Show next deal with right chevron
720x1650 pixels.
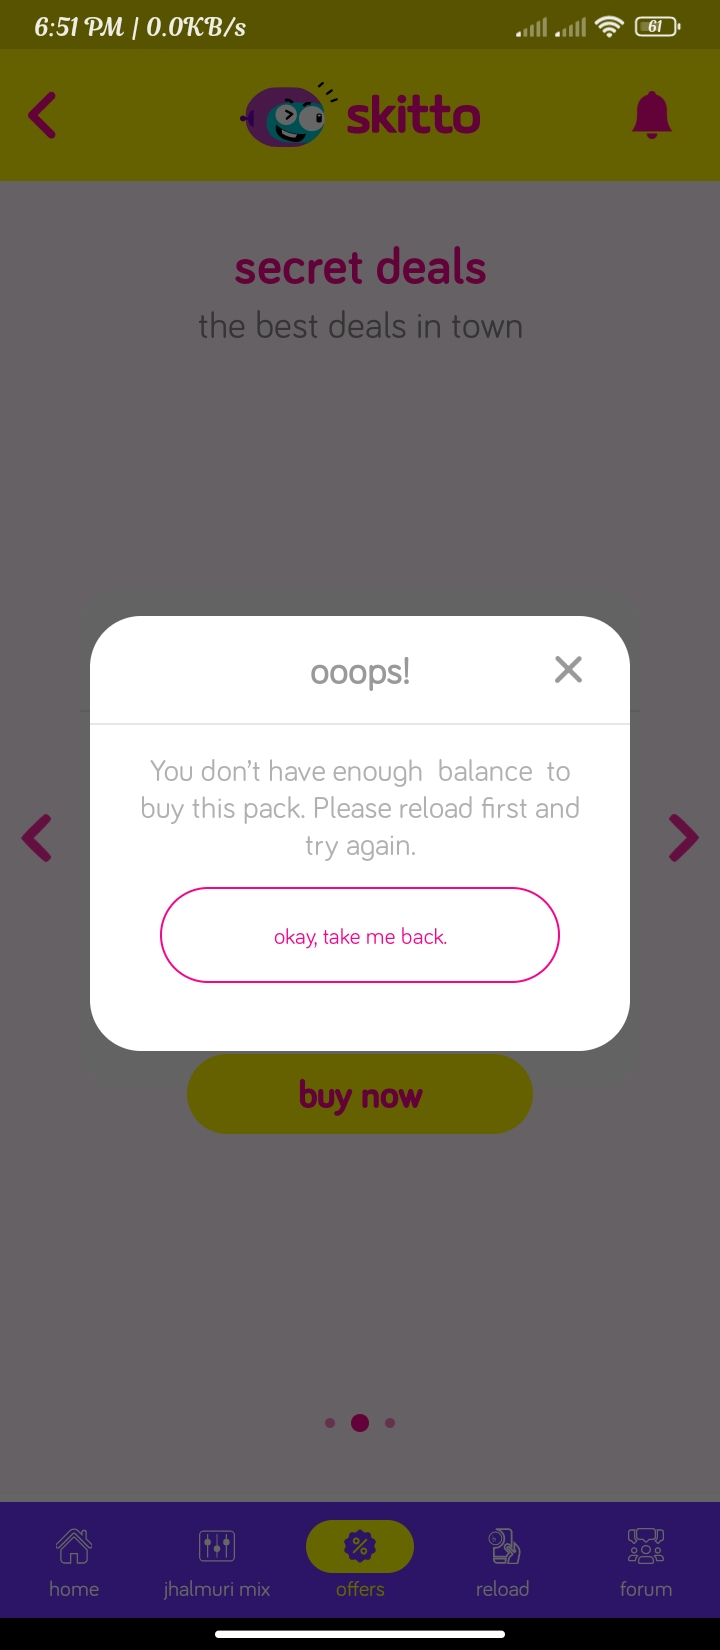(x=684, y=838)
